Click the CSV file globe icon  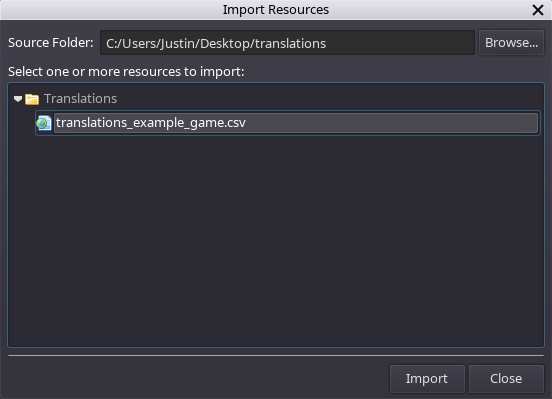[x=44, y=123]
